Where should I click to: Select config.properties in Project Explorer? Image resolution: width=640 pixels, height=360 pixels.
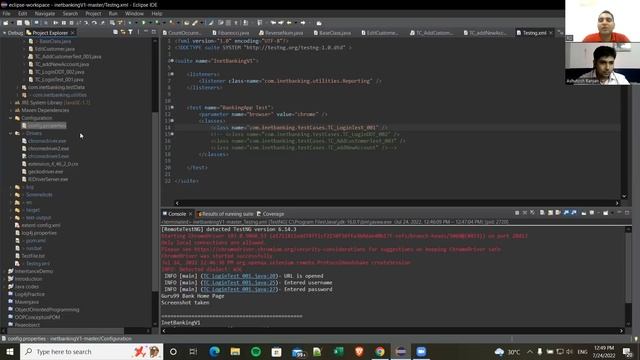pyautogui.click(x=44, y=126)
